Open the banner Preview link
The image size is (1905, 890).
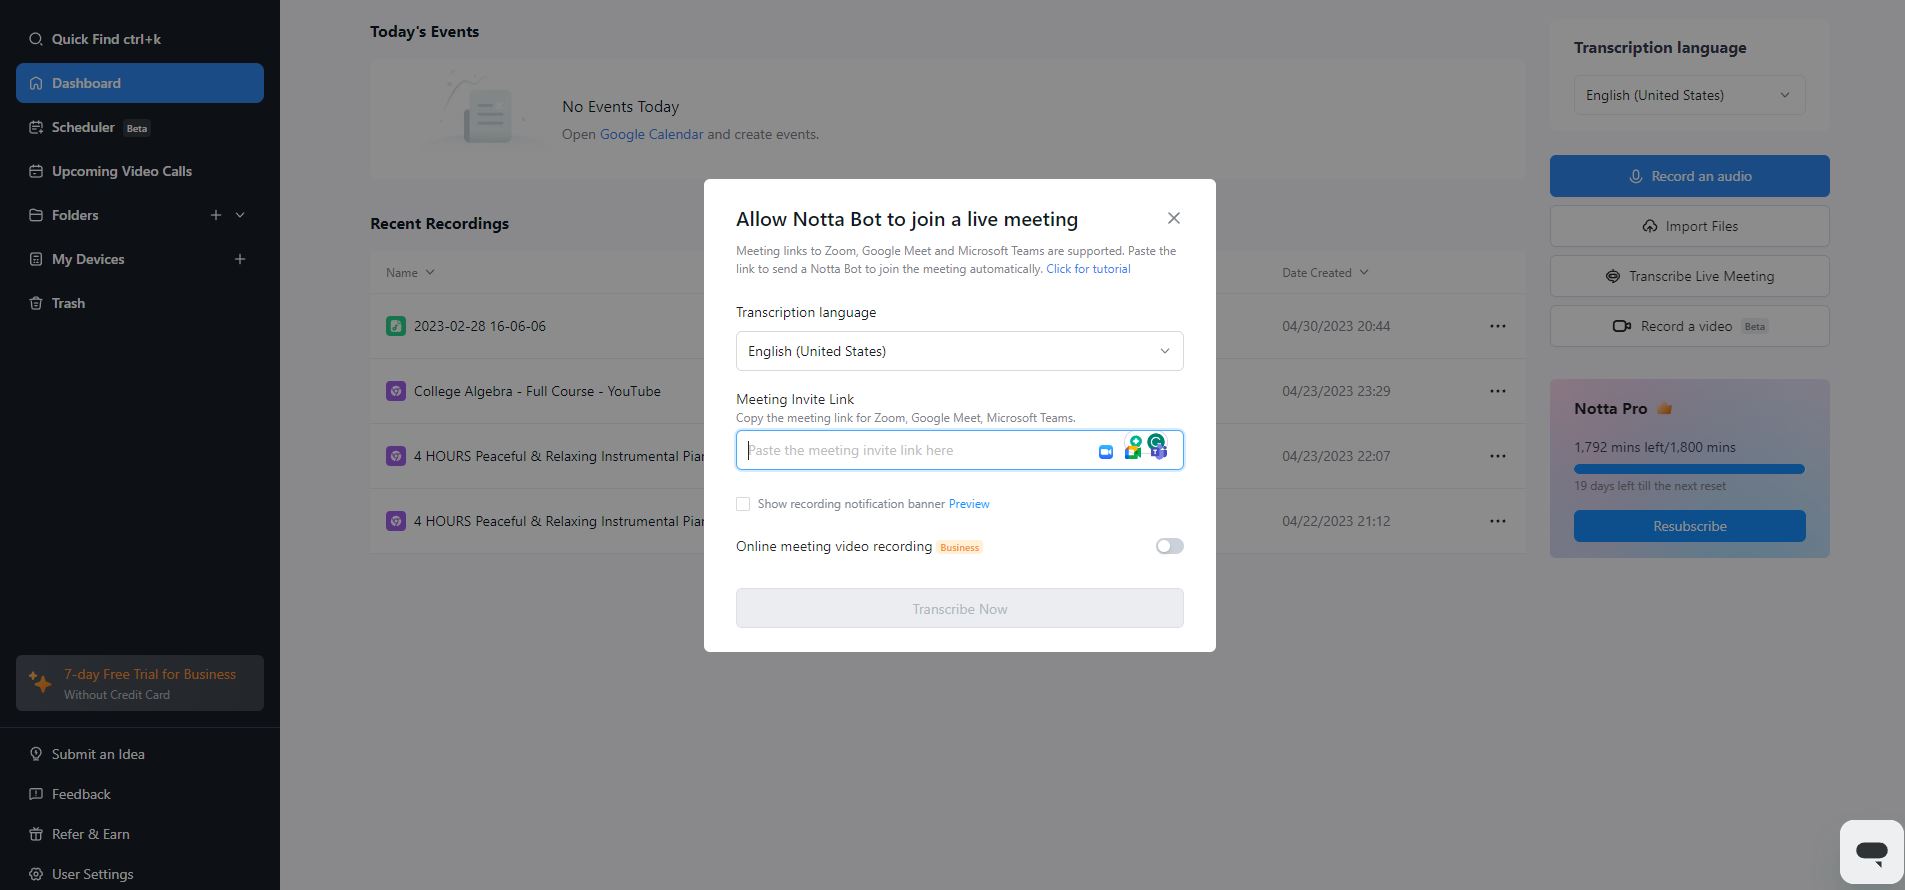(969, 504)
